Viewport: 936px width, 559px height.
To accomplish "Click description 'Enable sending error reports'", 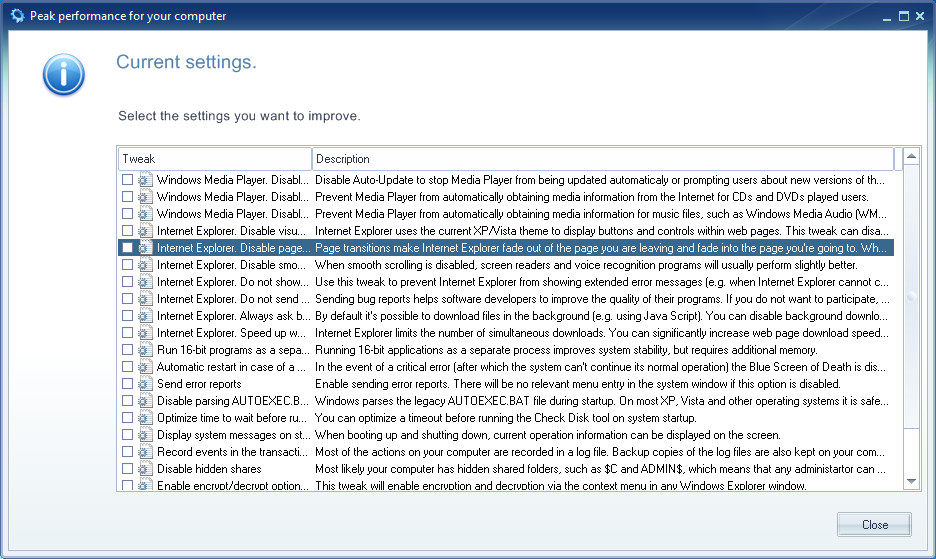I will 577,384.
